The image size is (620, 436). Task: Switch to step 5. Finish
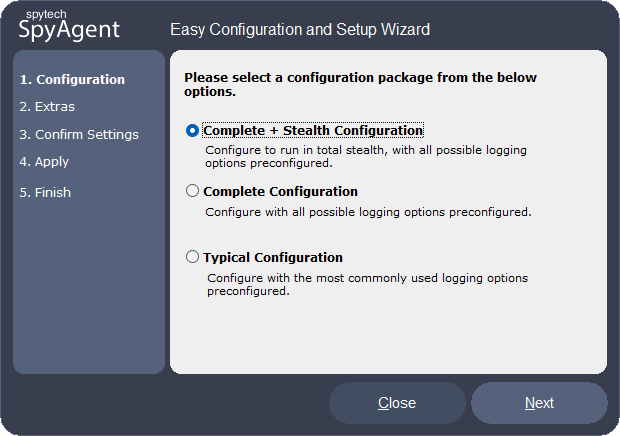click(45, 193)
